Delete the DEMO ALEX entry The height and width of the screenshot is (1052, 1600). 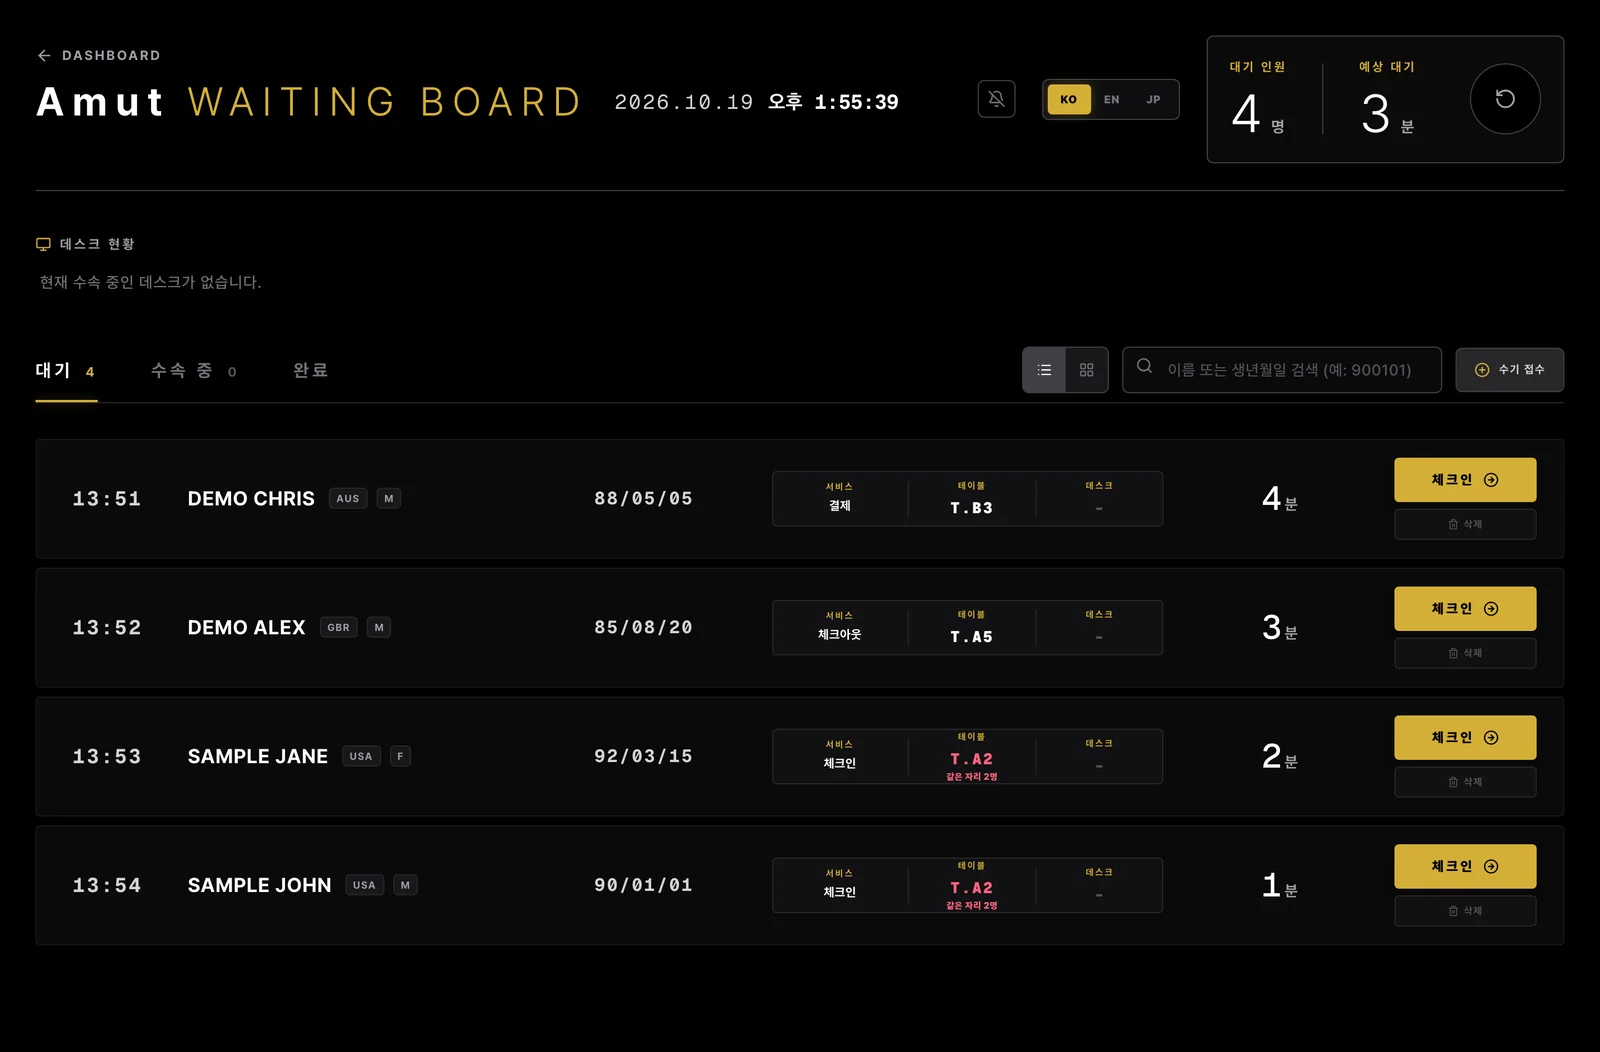(x=1465, y=653)
